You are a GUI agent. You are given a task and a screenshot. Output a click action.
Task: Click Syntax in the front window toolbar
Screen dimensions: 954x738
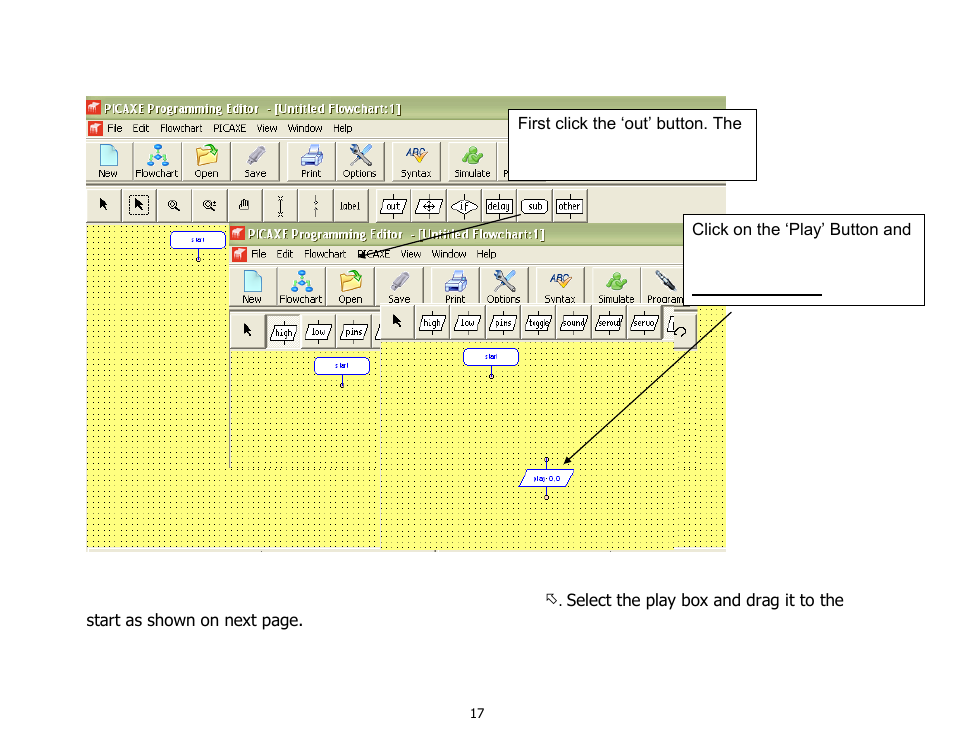pos(560,287)
